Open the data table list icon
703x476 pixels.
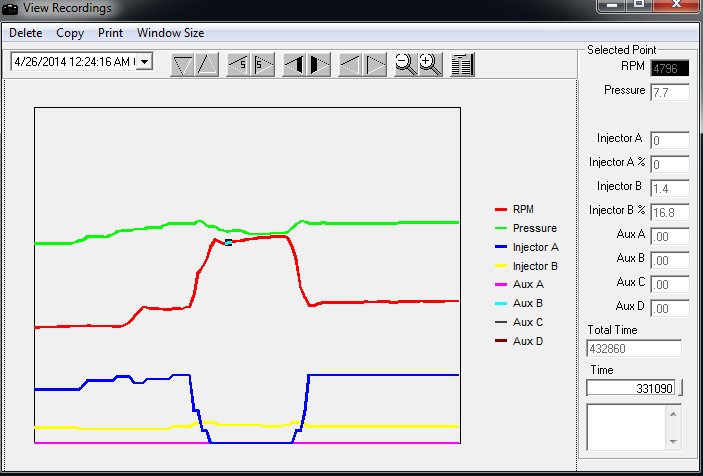(x=462, y=65)
